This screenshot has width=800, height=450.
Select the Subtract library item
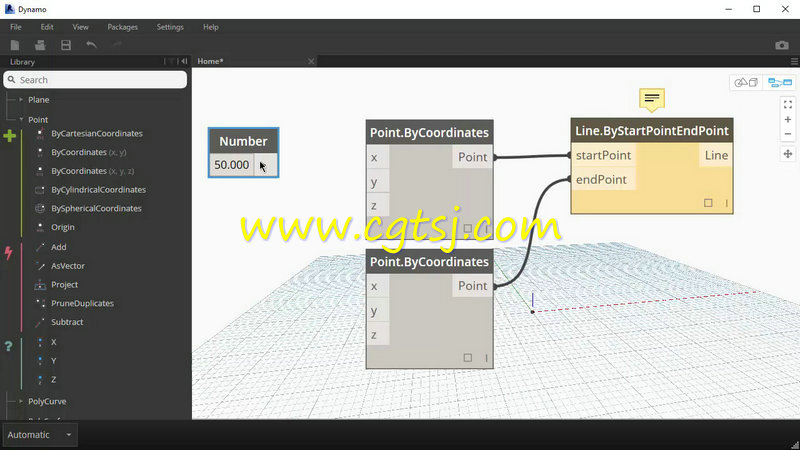click(67, 322)
